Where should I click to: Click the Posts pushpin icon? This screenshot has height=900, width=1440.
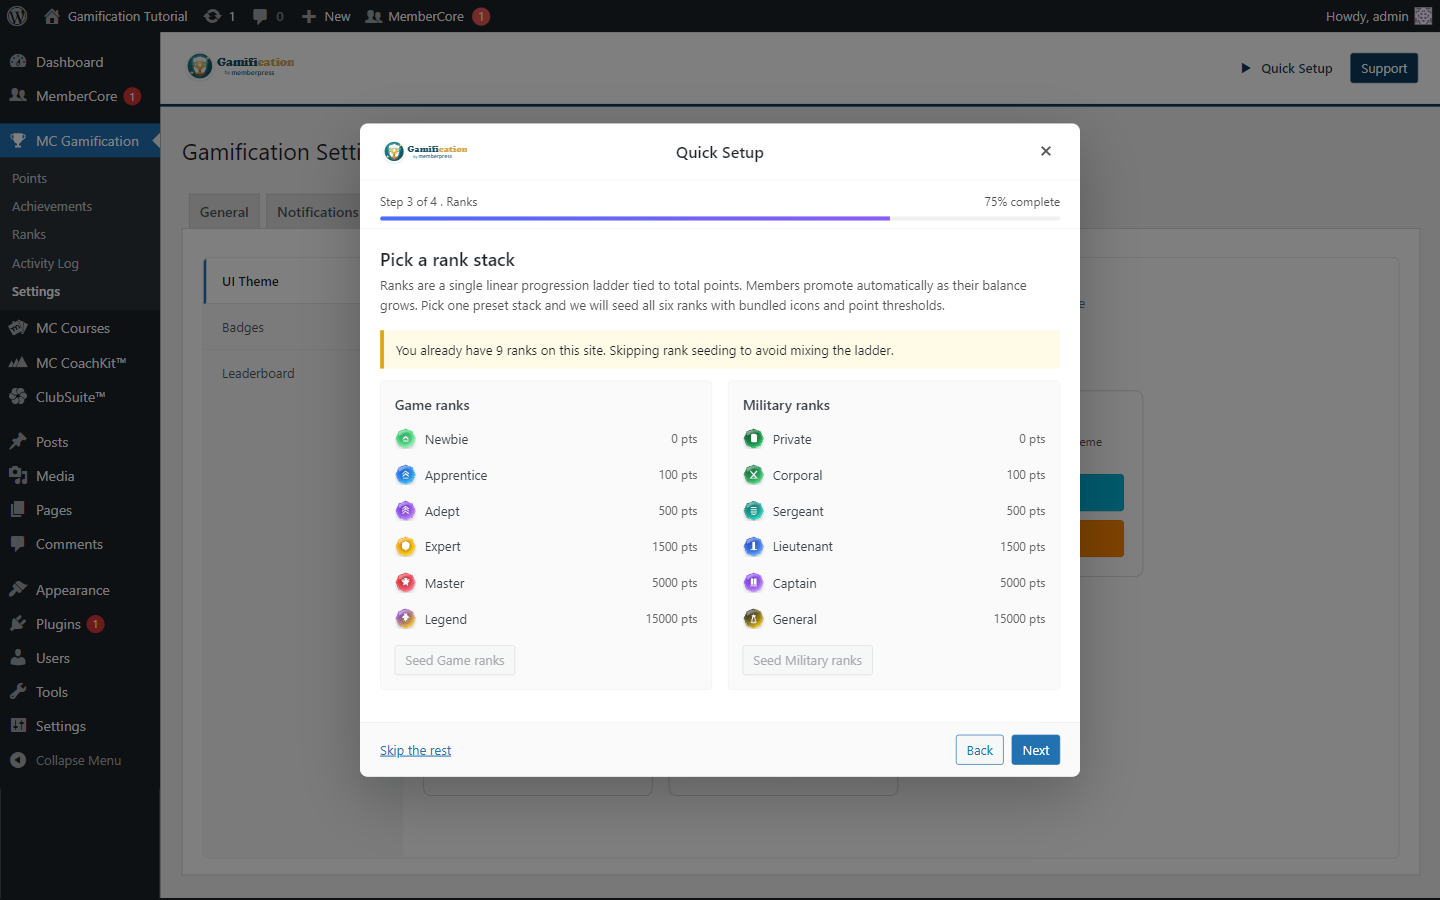(18, 442)
